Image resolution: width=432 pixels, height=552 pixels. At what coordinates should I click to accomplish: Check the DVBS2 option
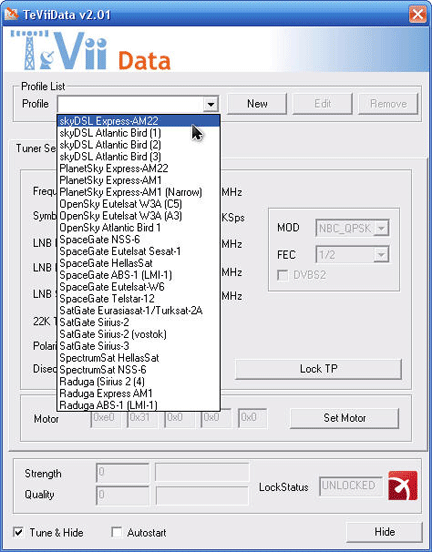(282, 275)
